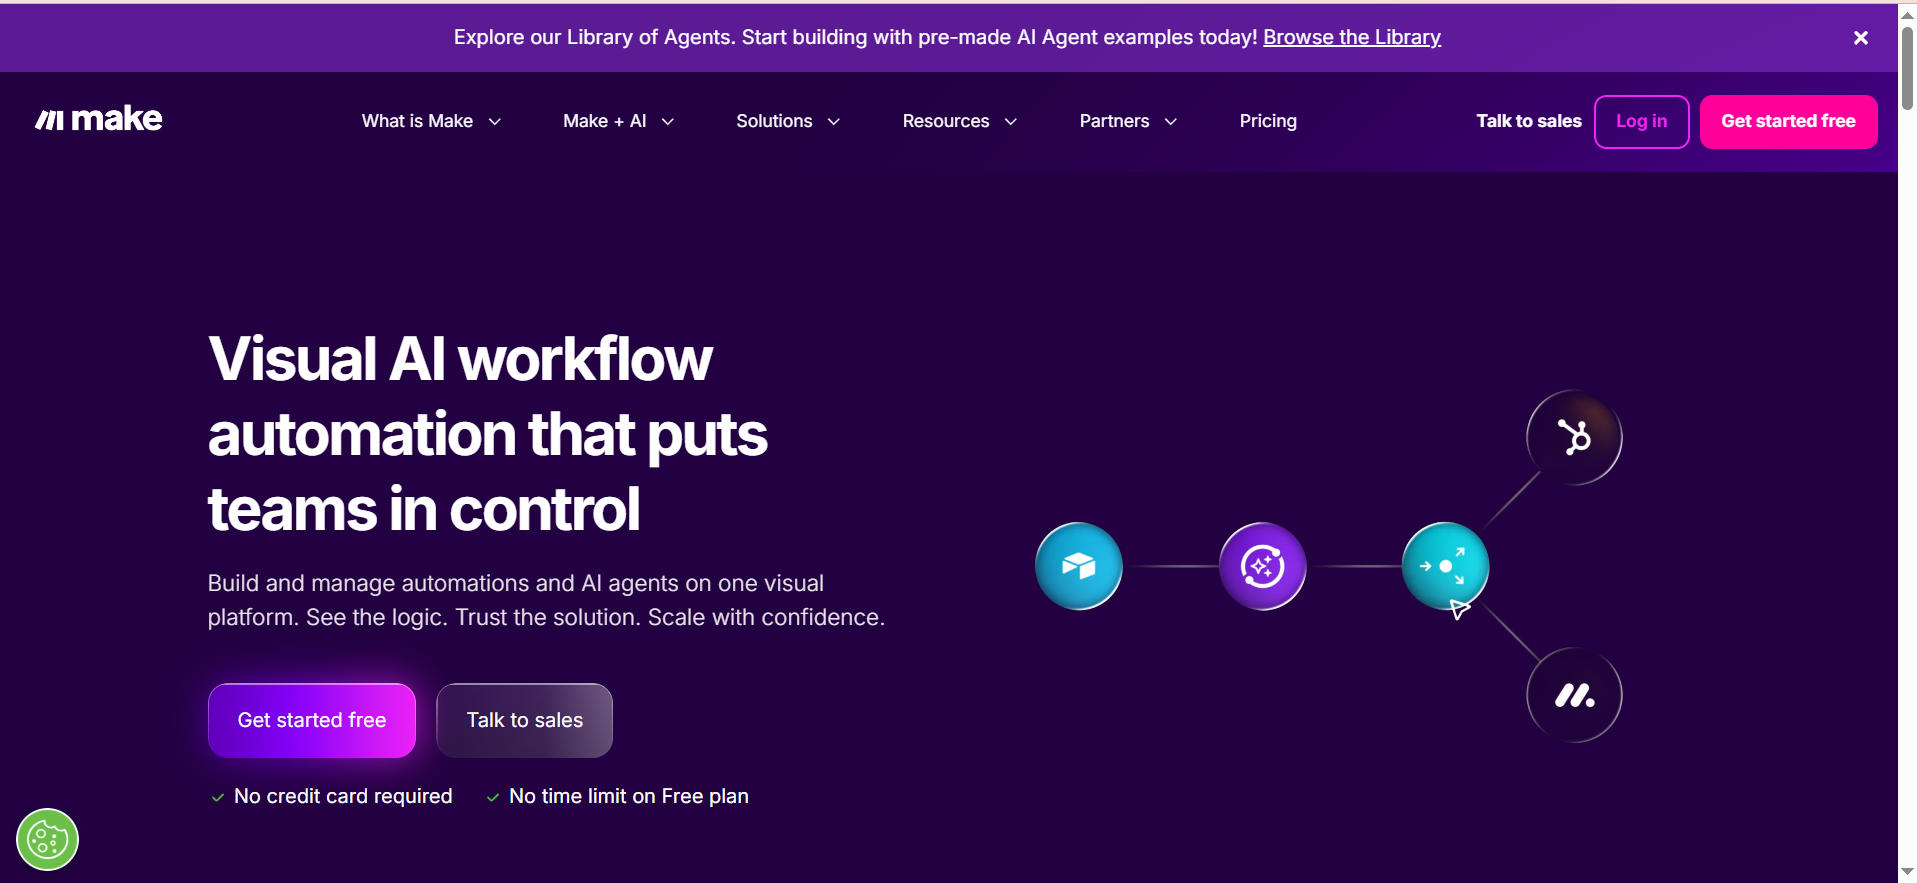Click the hero Get started free button
Image resolution: width=1917 pixels, height=883 pixels.
click(x=312, y=720)
